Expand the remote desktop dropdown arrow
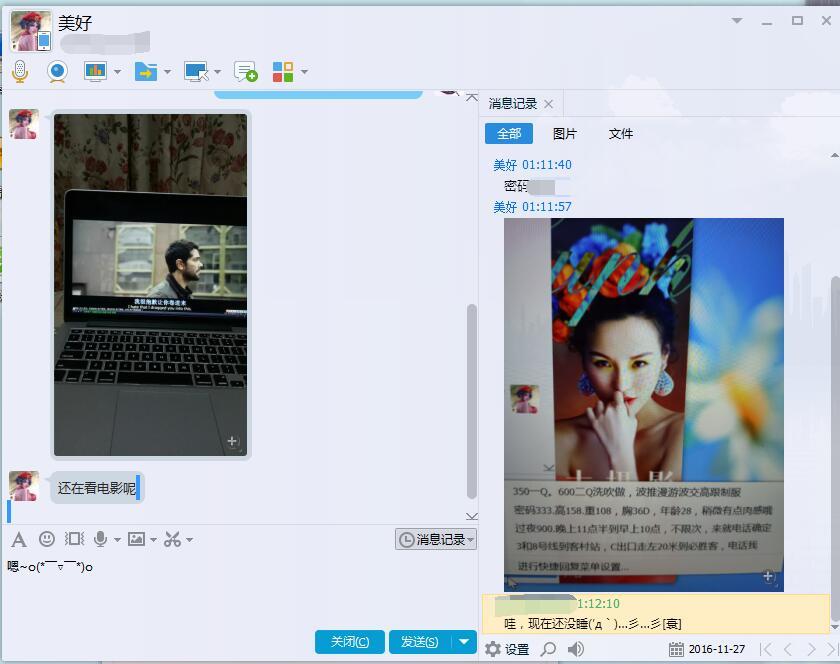Screen dimensions: 840x664 click(217, 72)
